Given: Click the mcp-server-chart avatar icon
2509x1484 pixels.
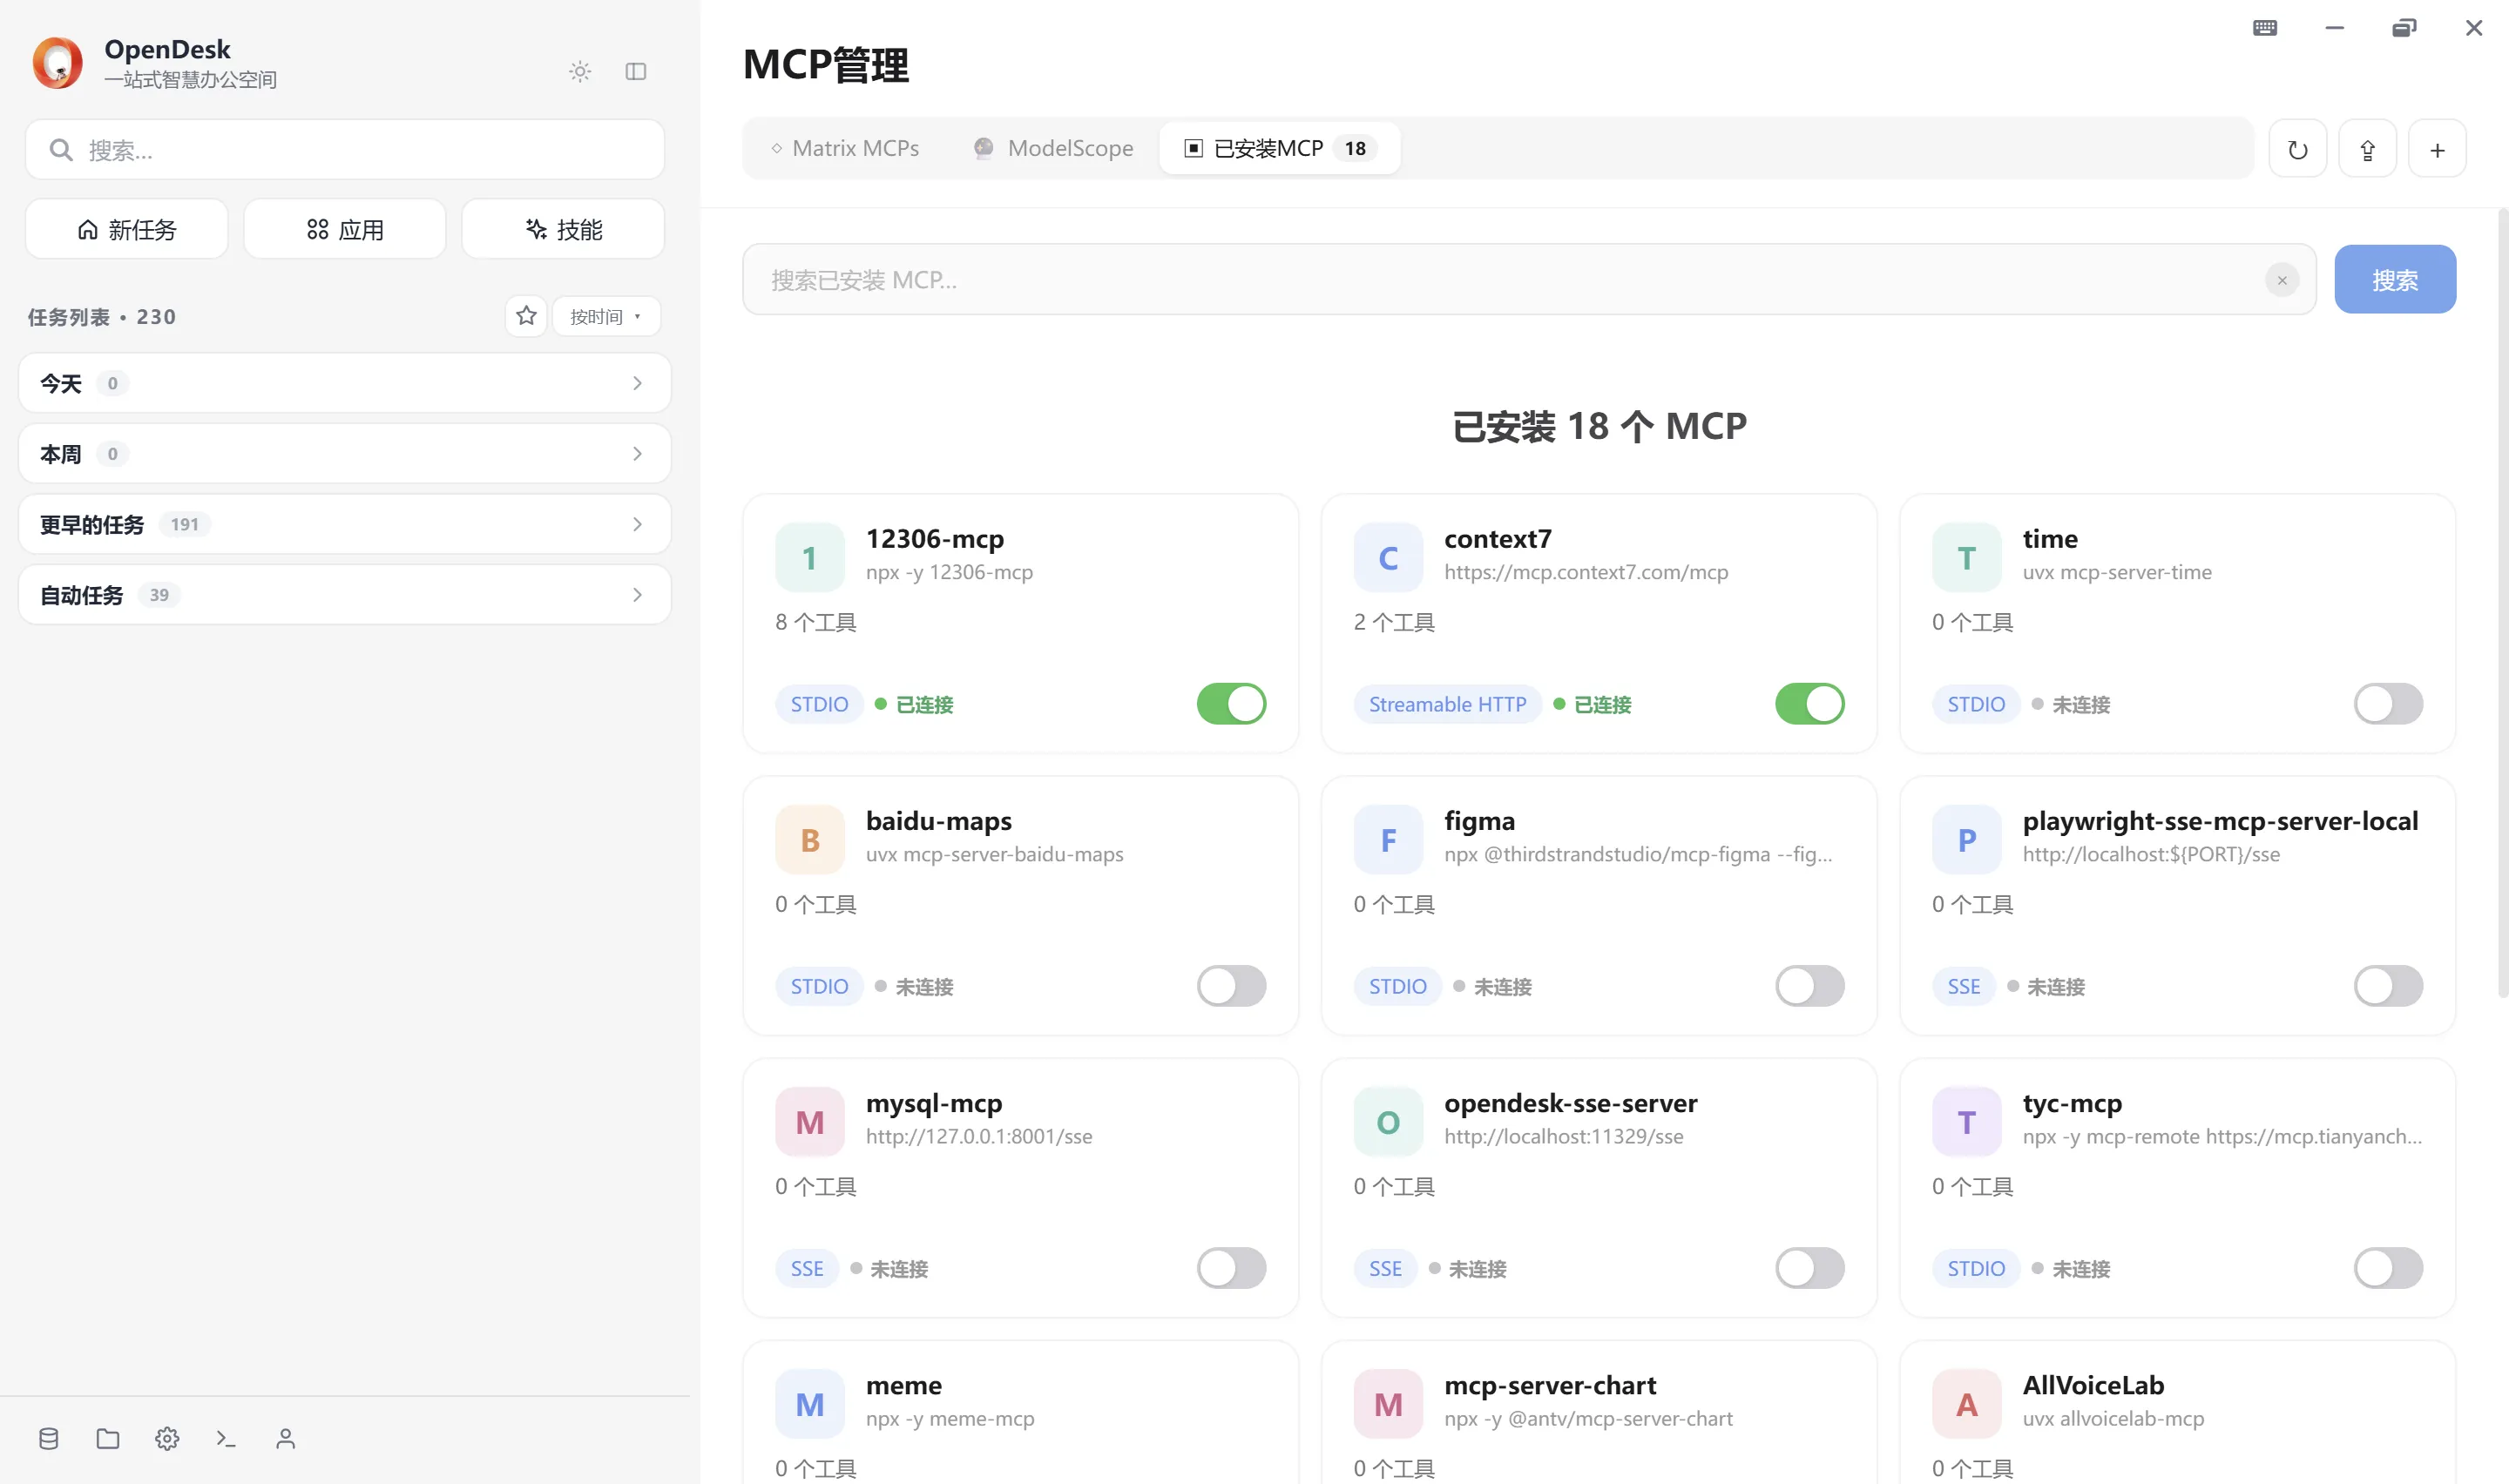Looking at the screenshot, I should pos(1388,1403).
